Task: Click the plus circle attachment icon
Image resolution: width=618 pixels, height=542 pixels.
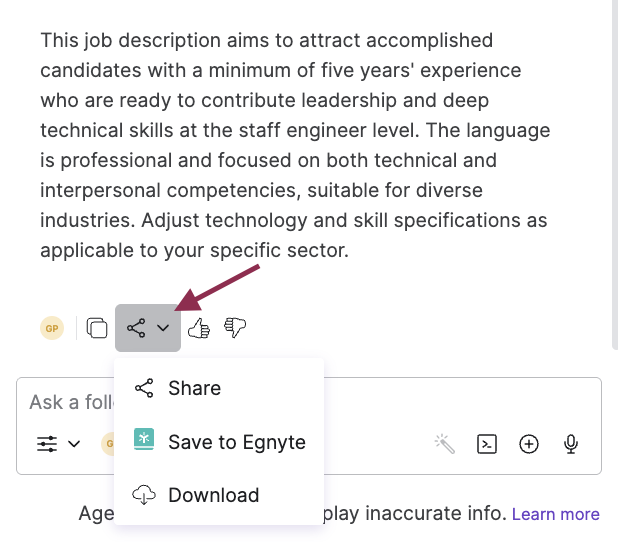Action: coord(529,443)
